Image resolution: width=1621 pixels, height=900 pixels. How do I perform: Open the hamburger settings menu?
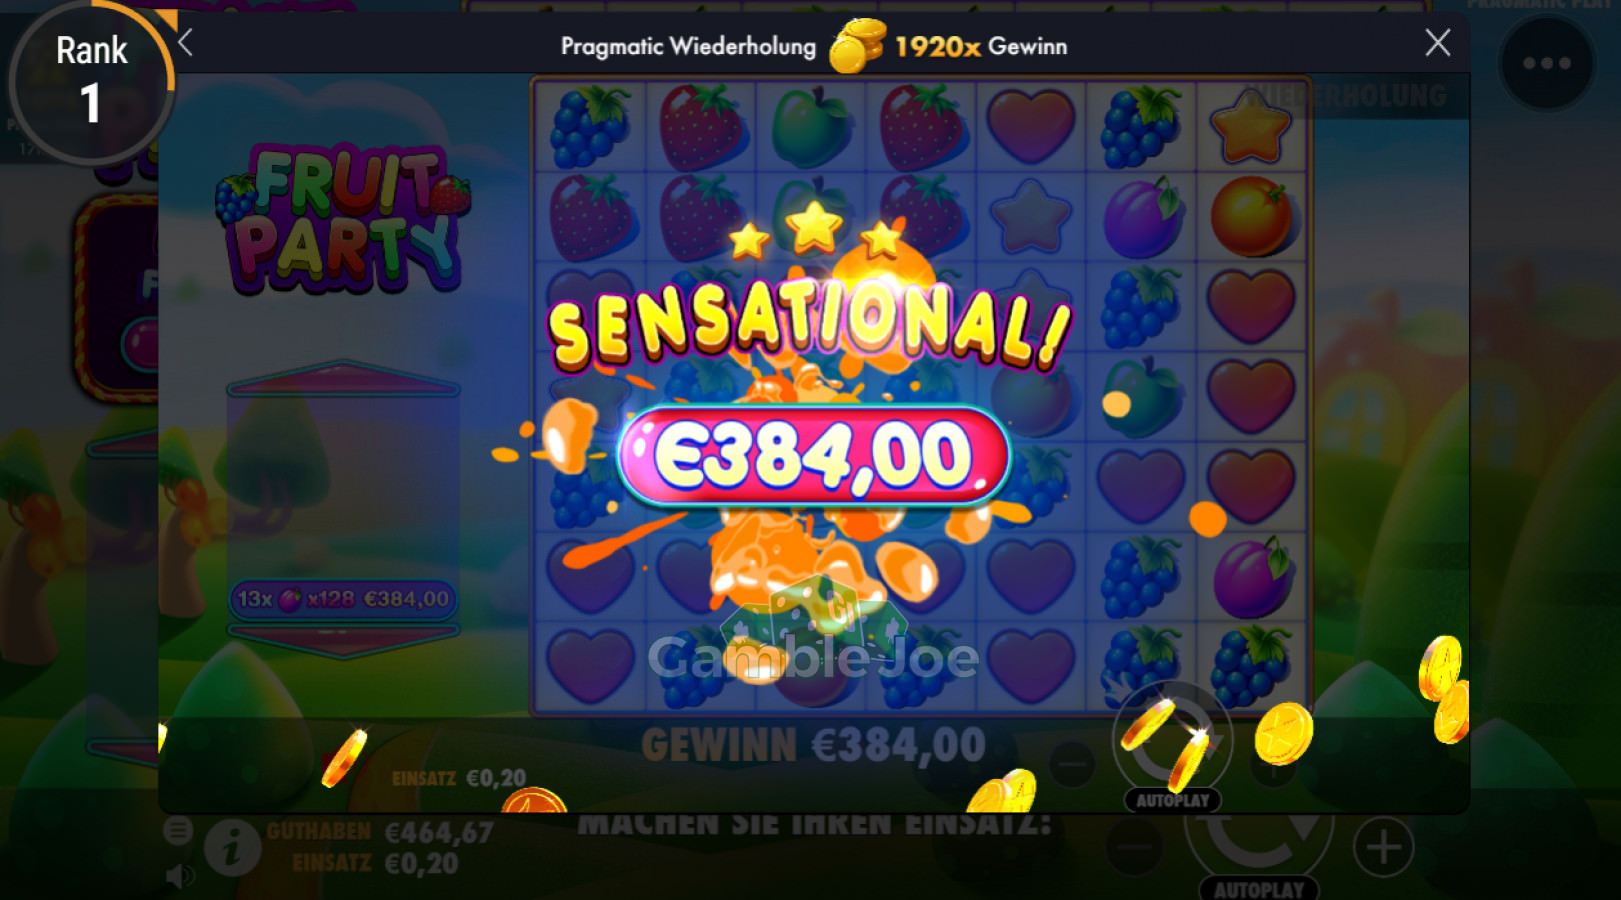click(178, 830)
